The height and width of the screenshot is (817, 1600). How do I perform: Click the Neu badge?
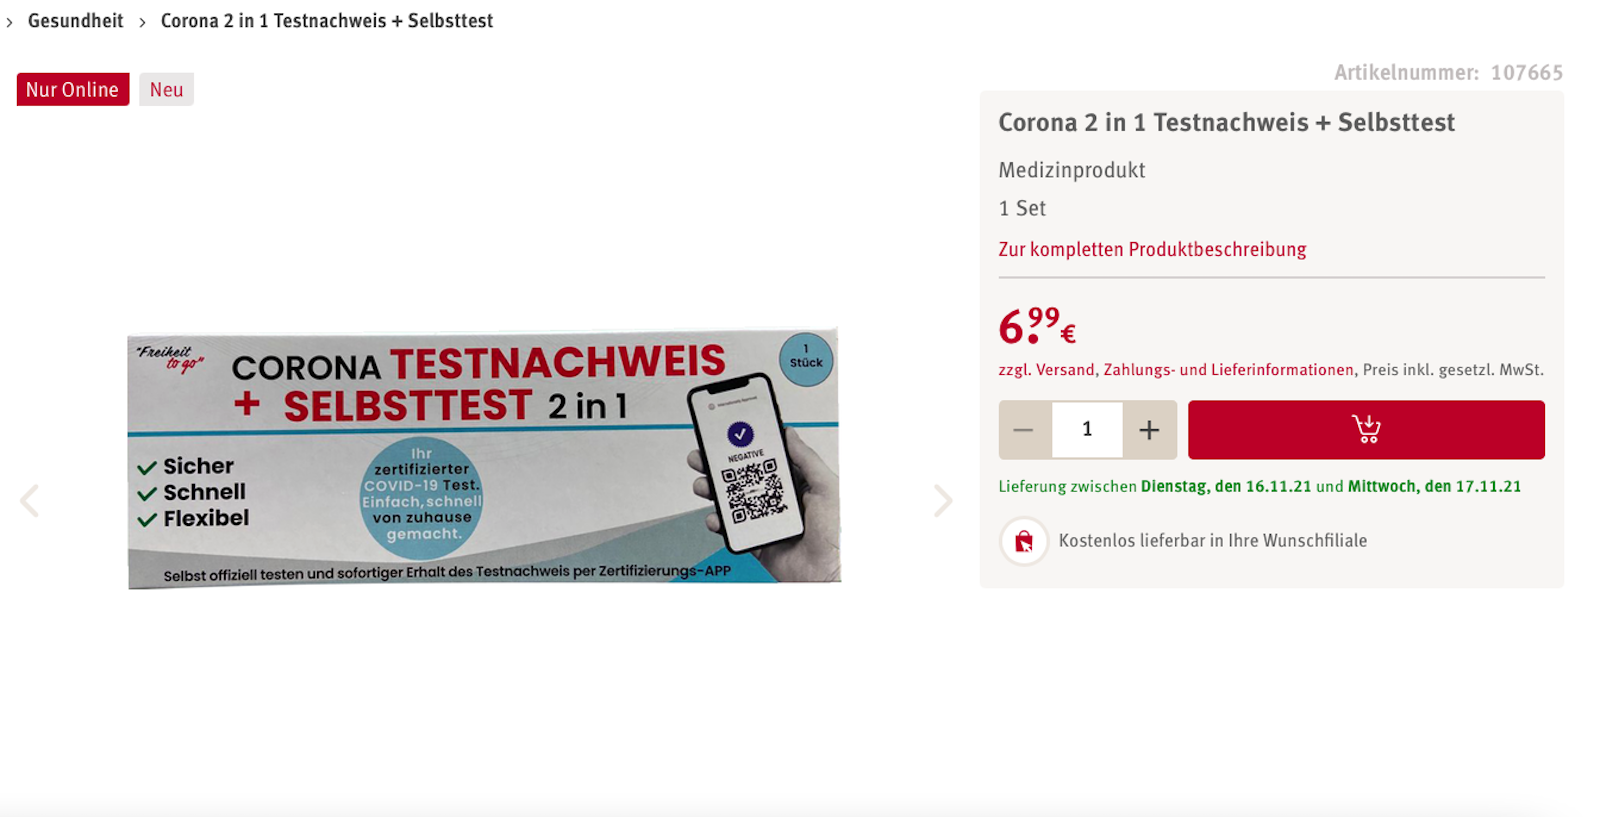[x=166, y=89]
